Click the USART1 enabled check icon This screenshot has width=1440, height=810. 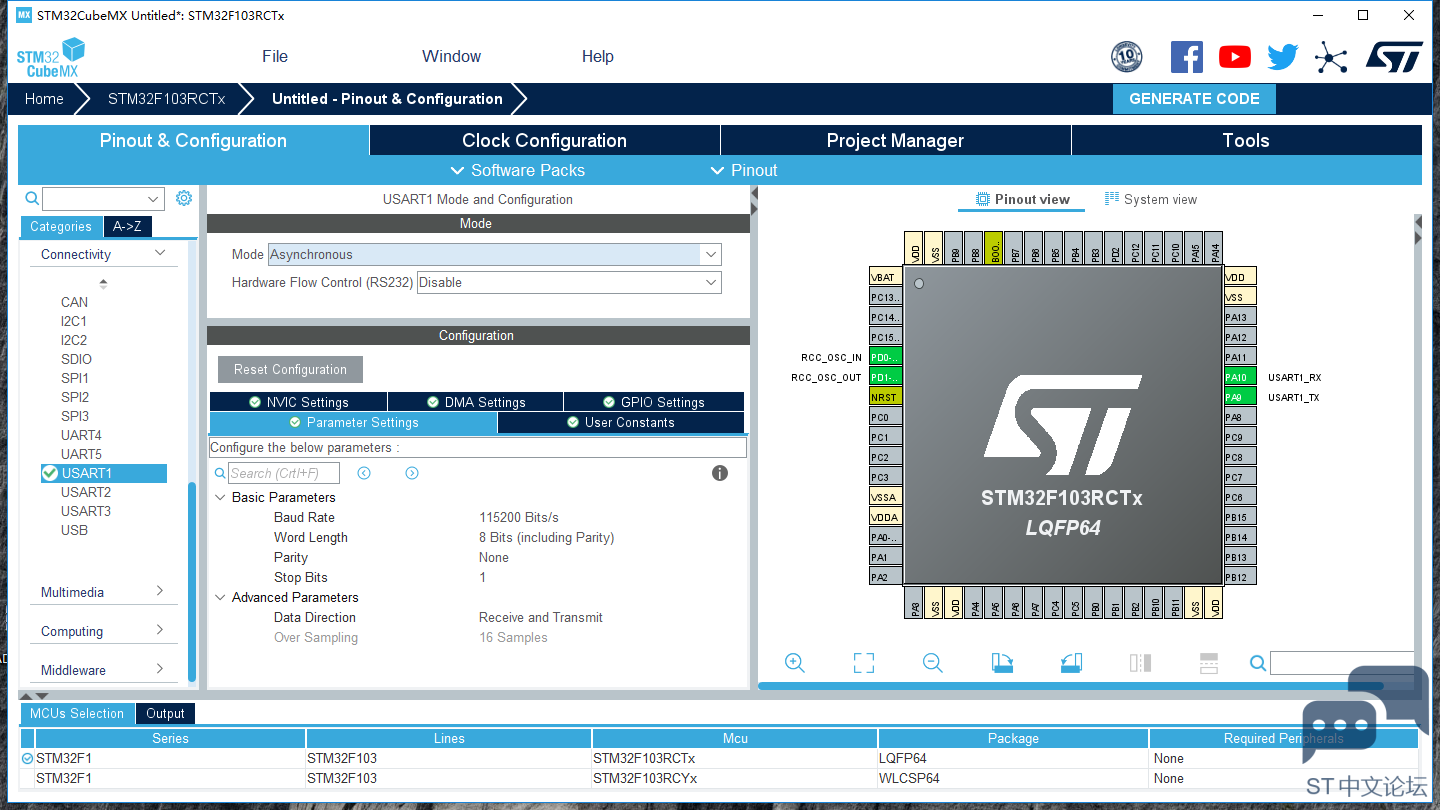click(x=50, y=473)
